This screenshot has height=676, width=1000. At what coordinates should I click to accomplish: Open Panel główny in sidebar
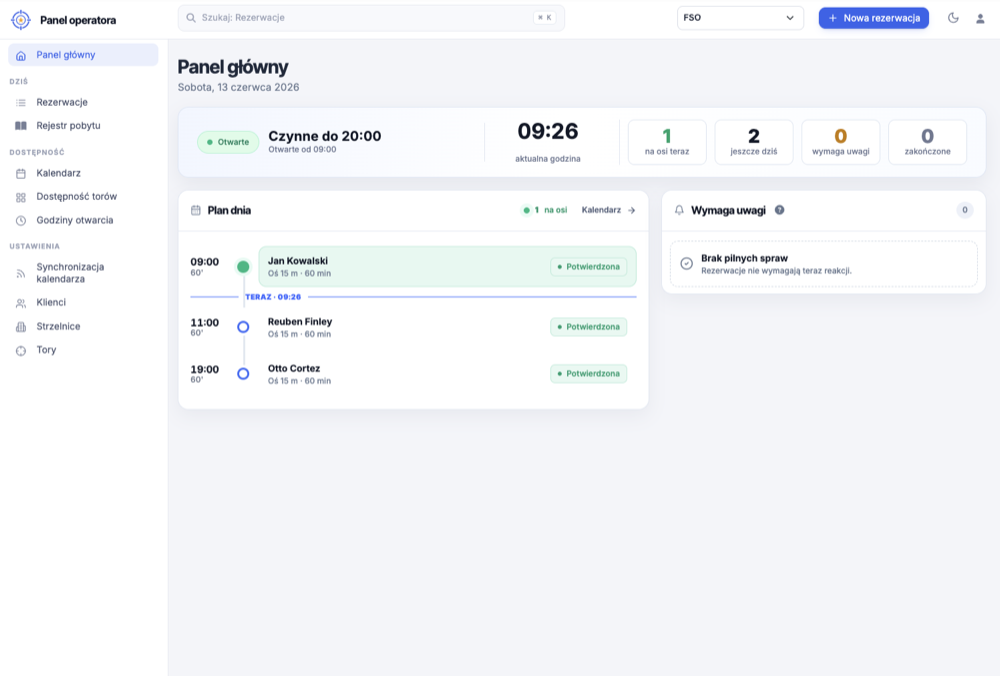click(83, 55)
